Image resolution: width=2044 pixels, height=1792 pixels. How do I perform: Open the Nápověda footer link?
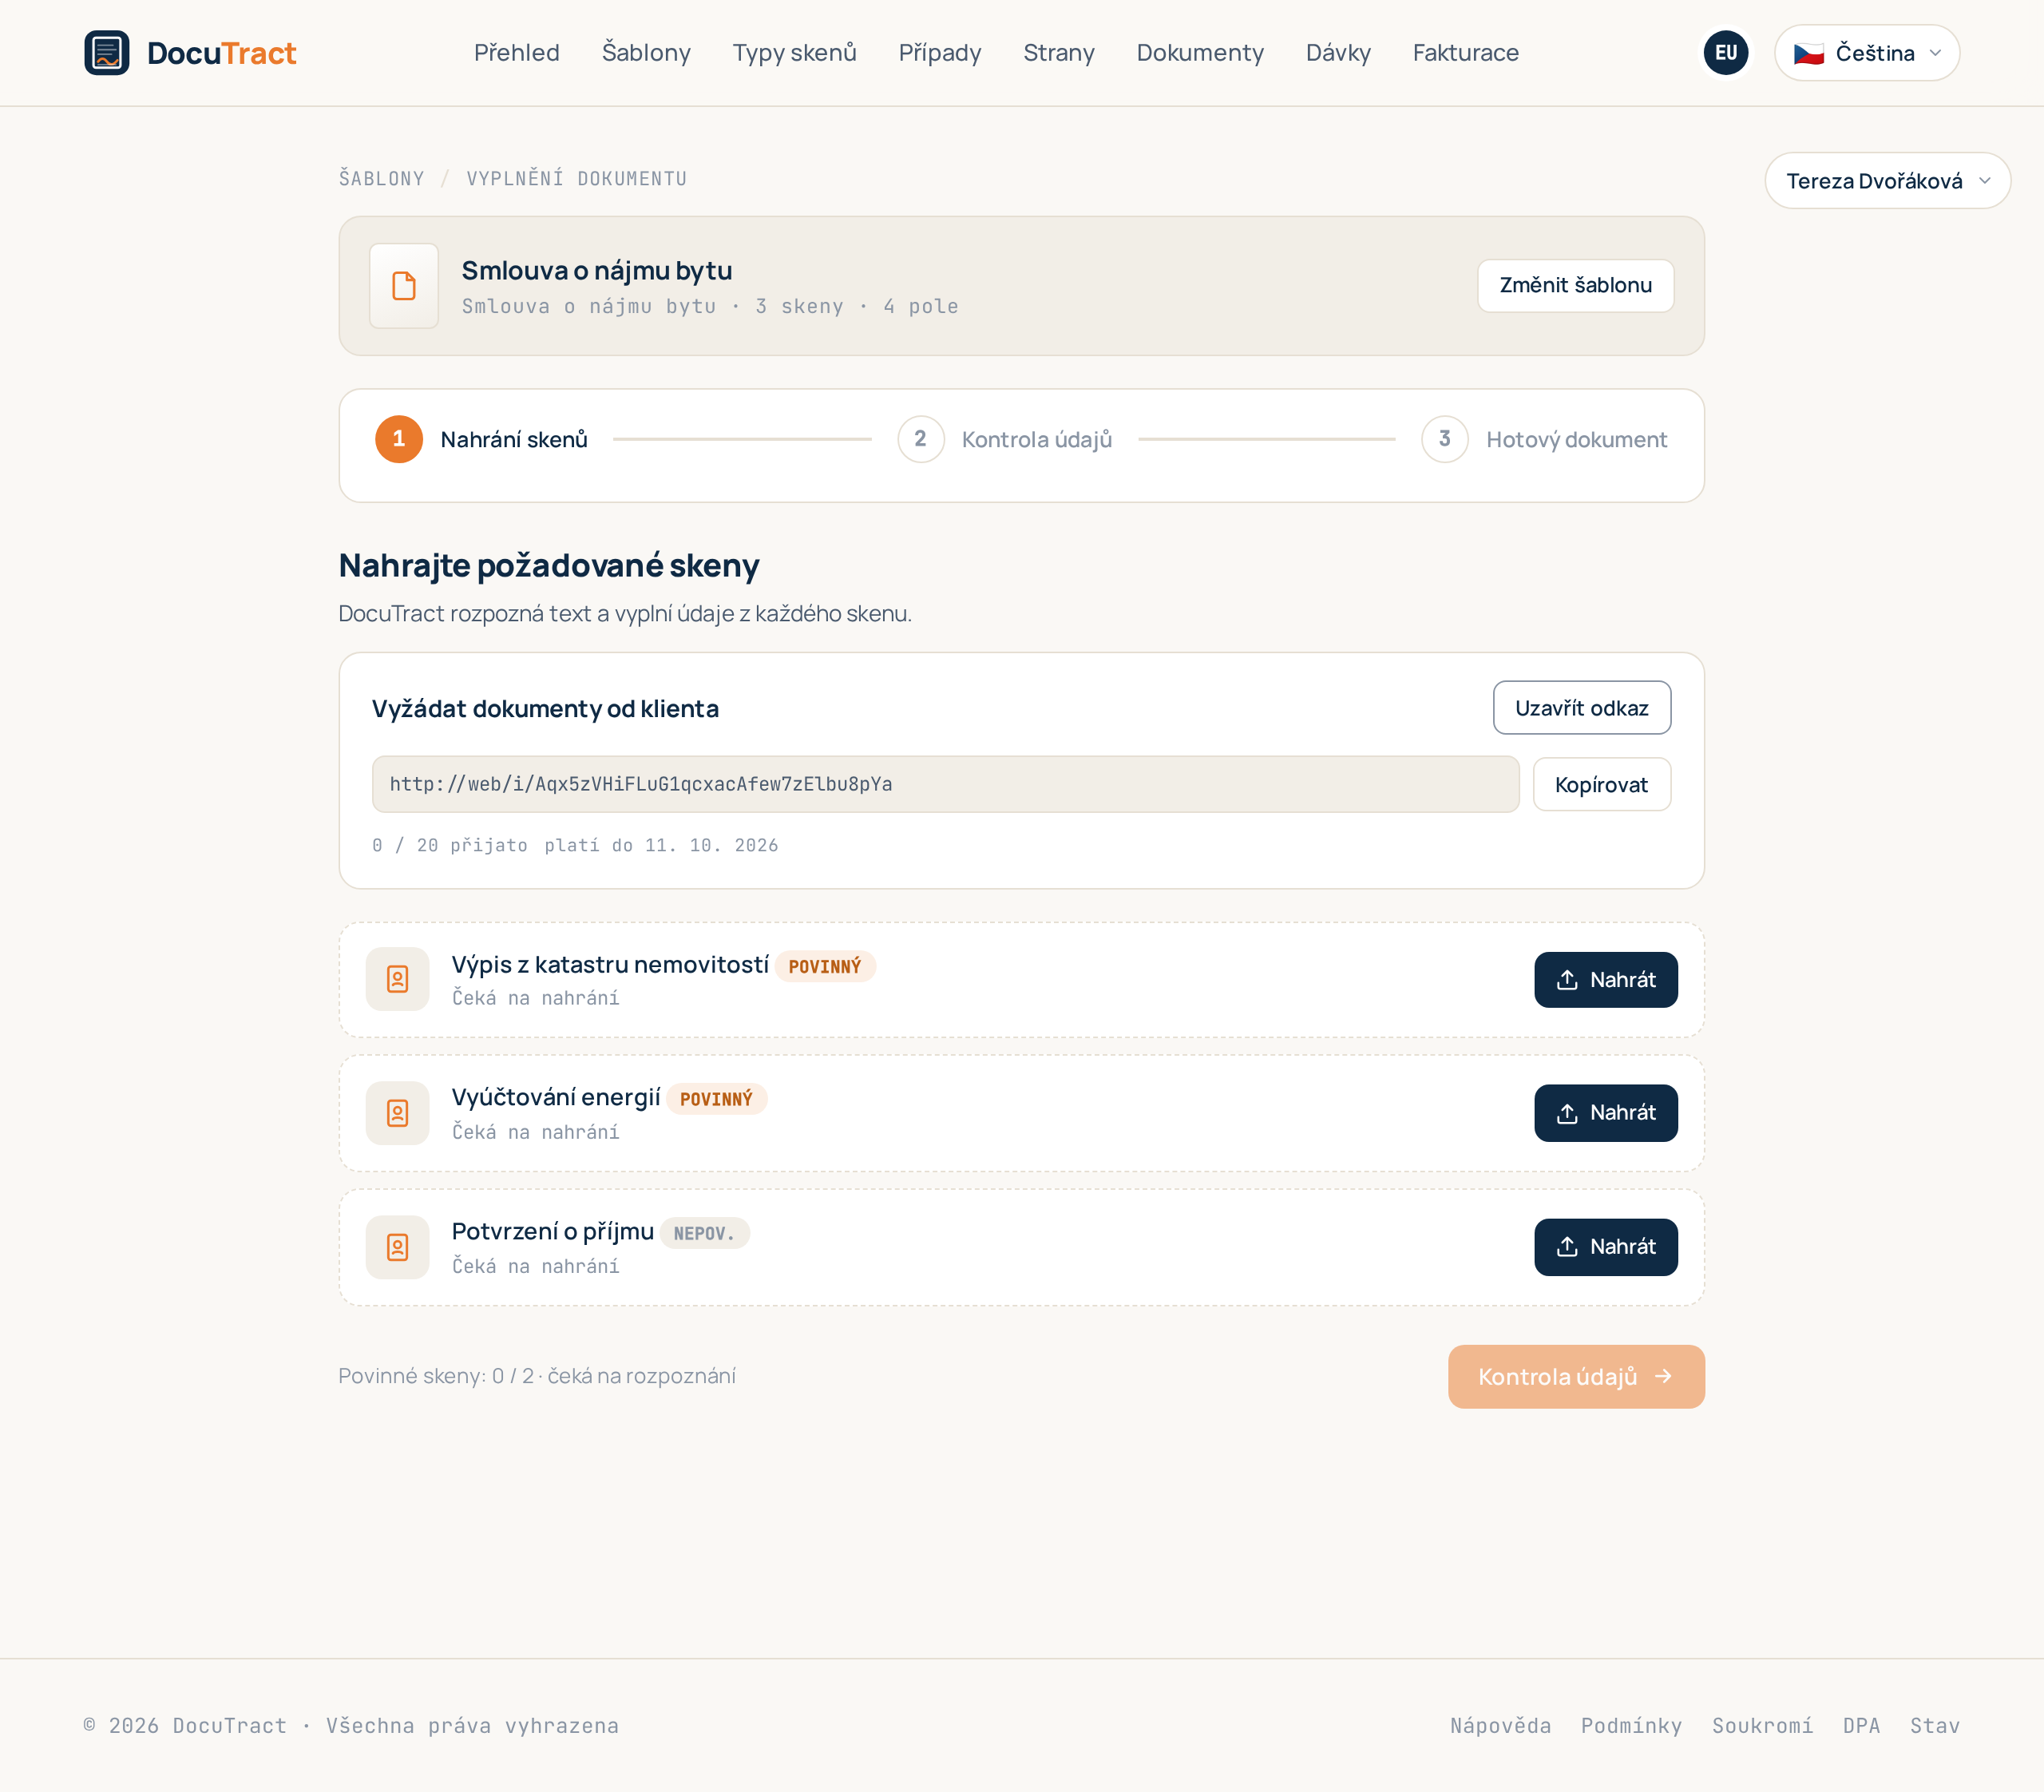pos(1501,1726)
